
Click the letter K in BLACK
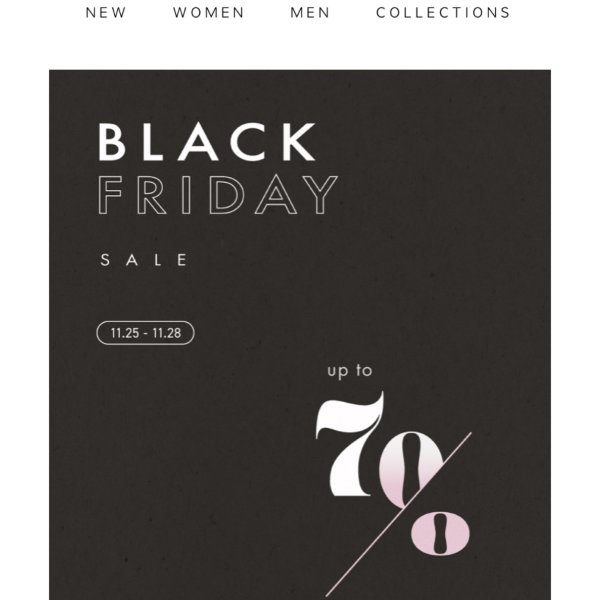(x=299, y=142)
